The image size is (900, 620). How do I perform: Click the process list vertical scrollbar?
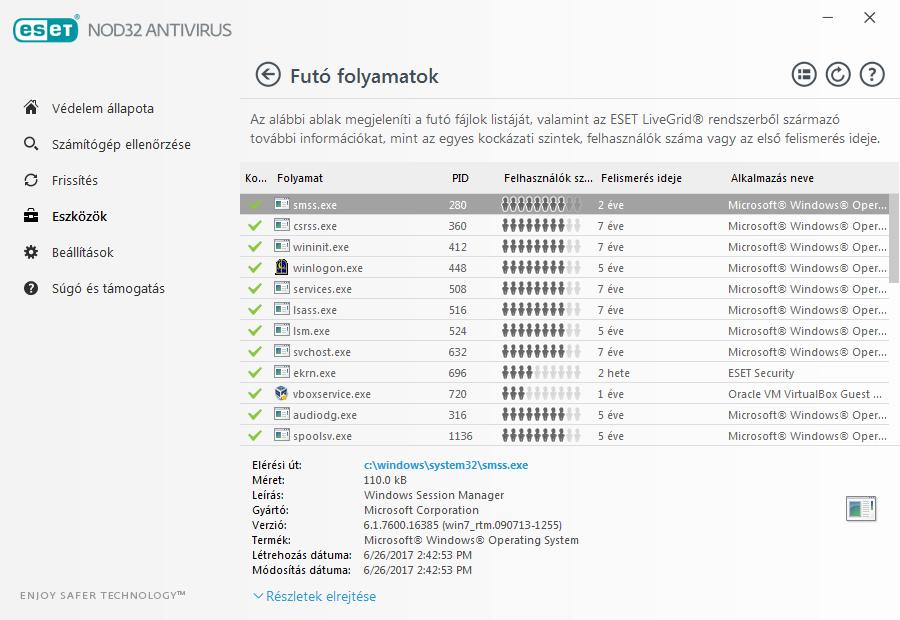(x=894, y=238)
